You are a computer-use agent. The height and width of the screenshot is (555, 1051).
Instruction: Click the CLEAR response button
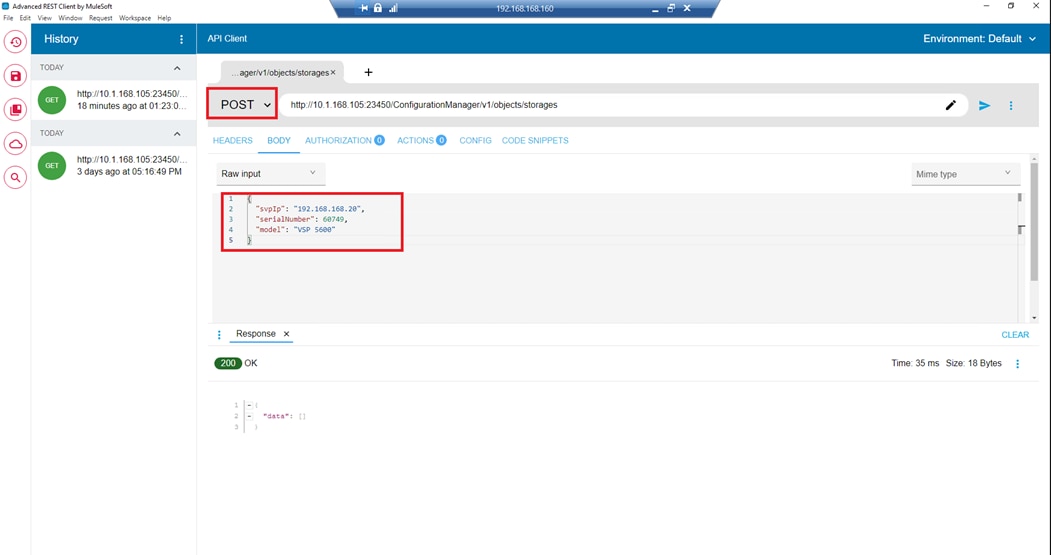coord(1015,335)
